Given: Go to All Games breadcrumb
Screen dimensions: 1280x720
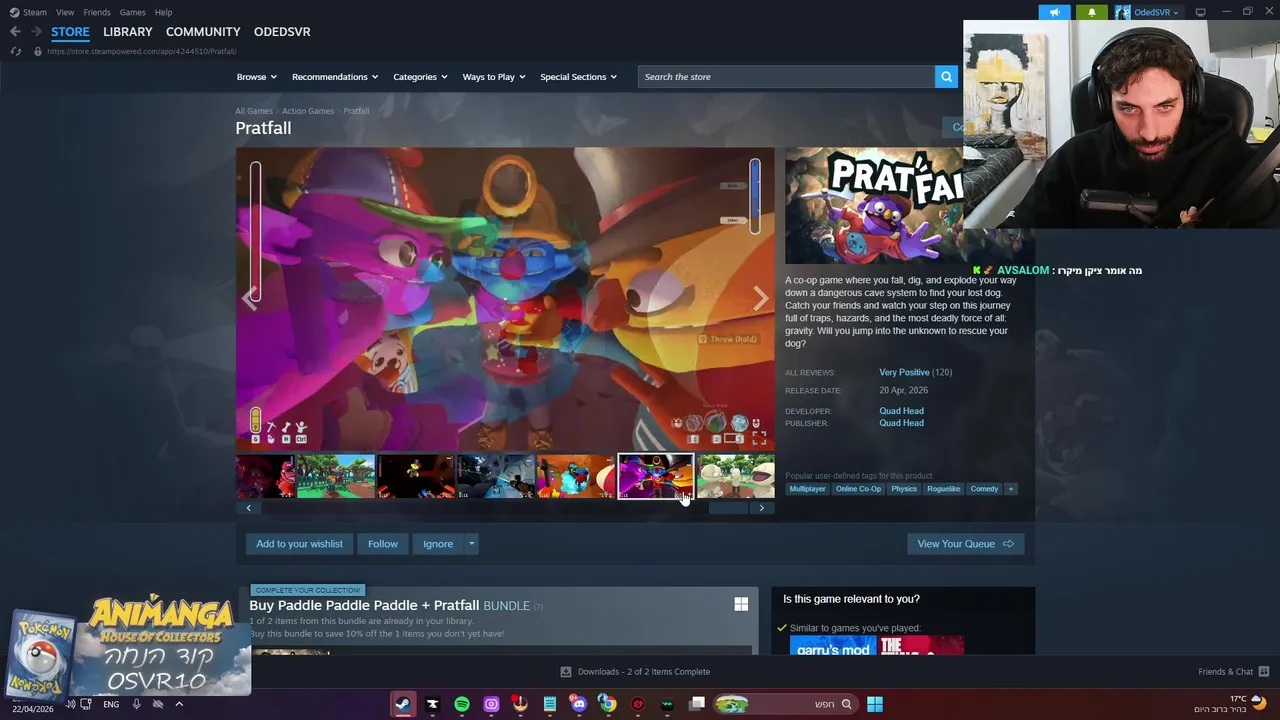Looking at the screenshot, I should pyautogui.click(x=254, y=111).
